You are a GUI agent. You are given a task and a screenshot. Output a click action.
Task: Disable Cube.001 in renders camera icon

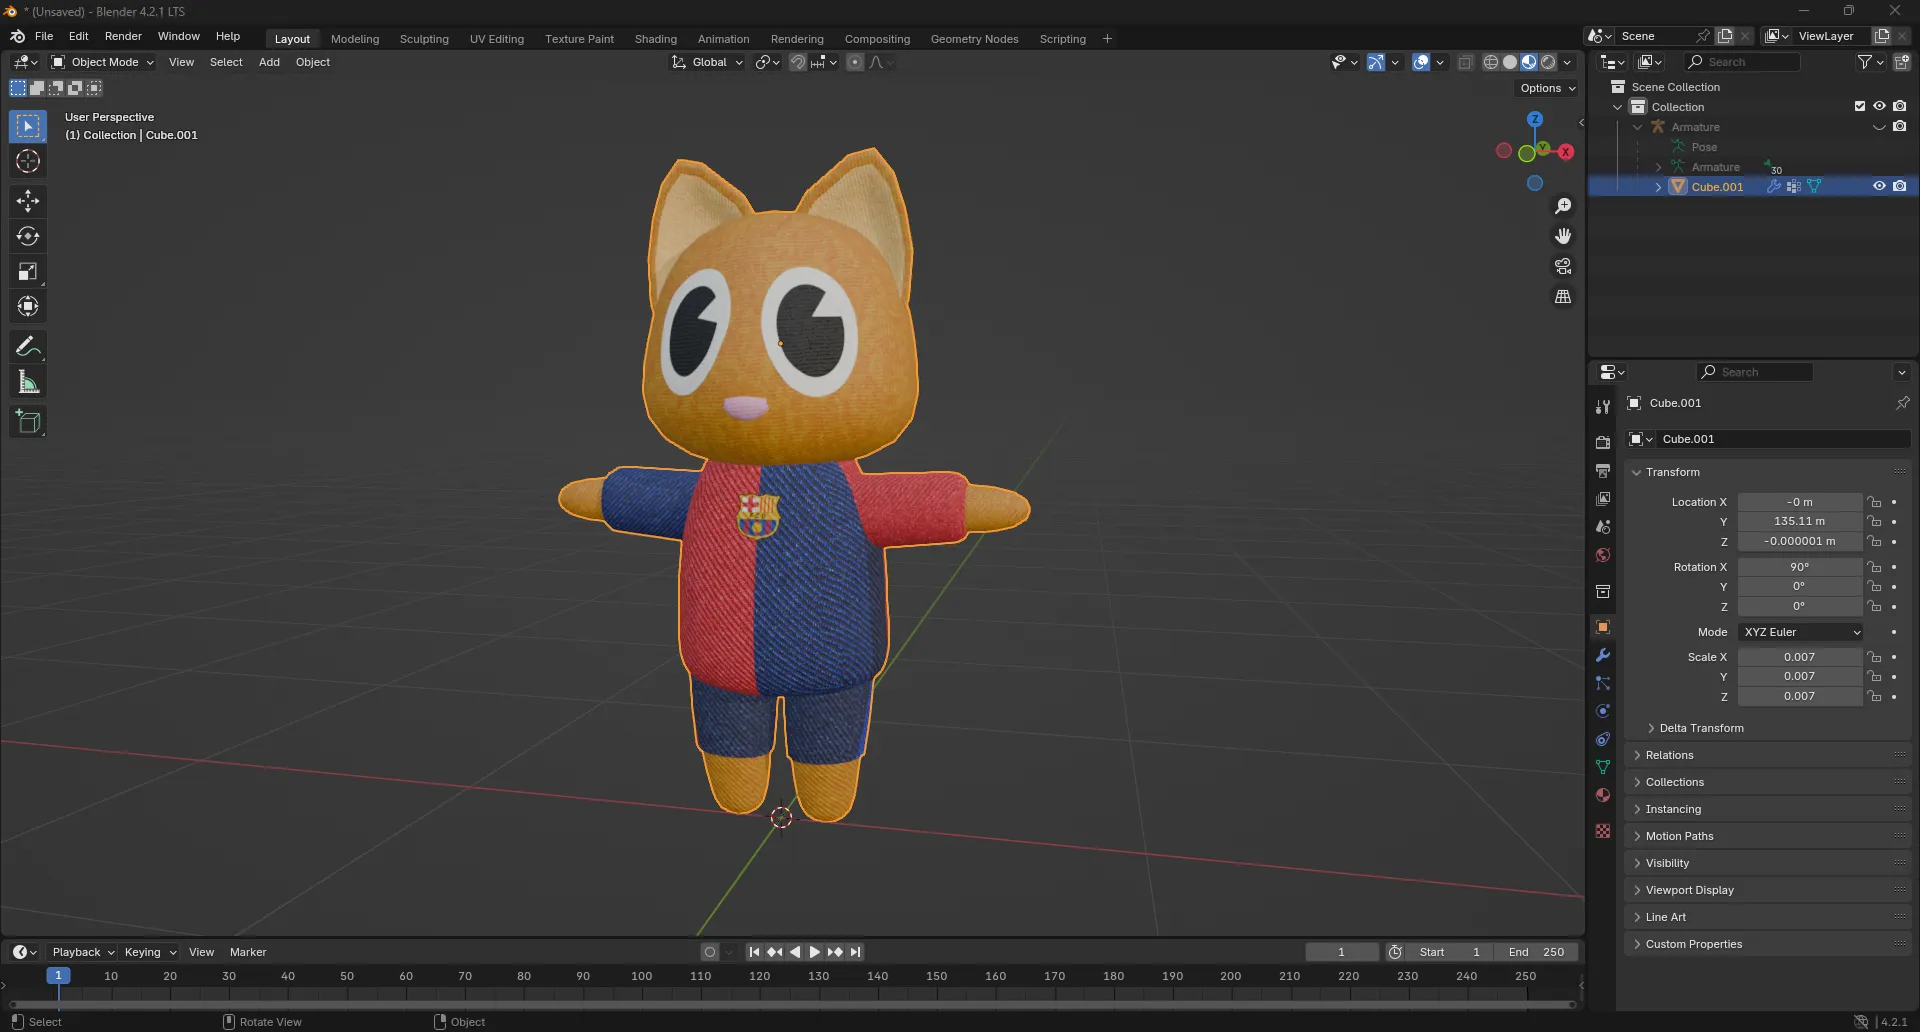pos(1899,186)
